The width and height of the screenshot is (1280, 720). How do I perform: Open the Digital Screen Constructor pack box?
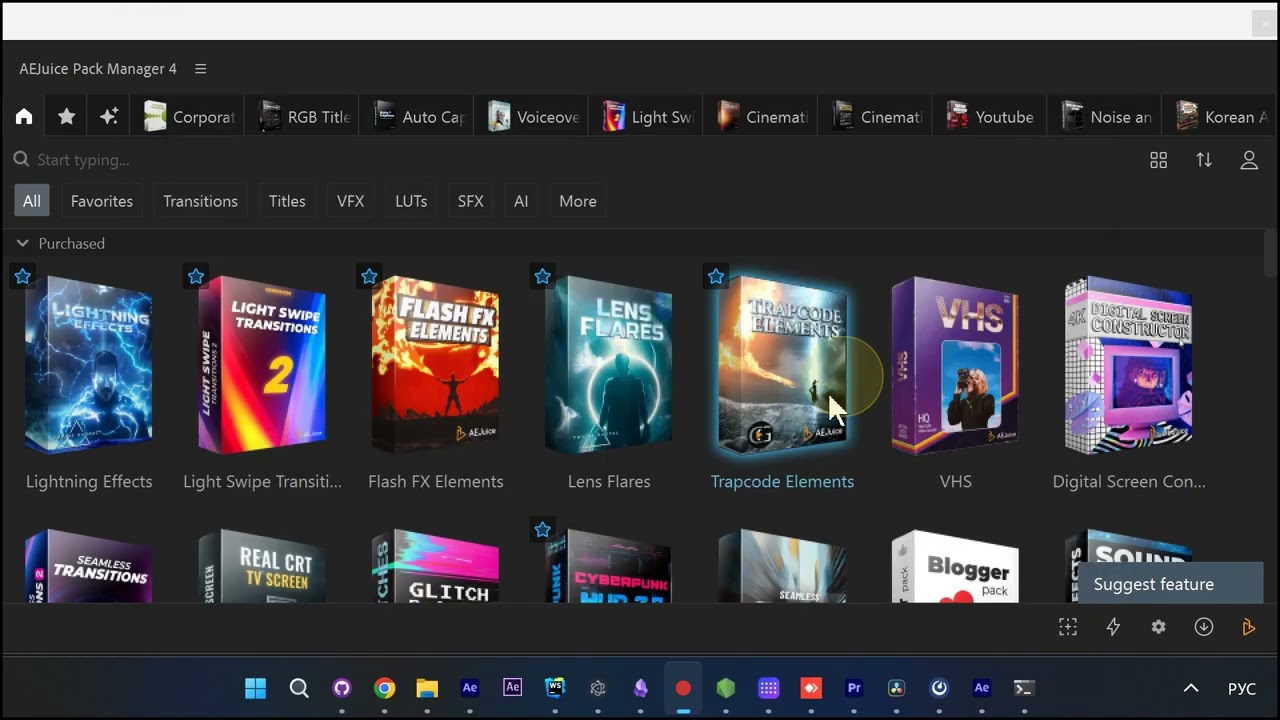tap(1128, 365)
